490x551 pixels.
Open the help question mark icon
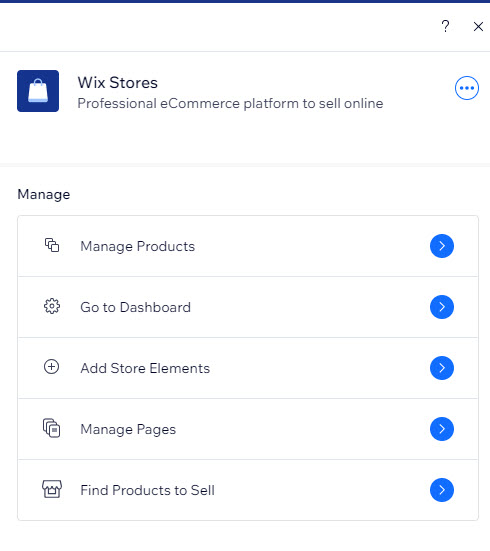pos(445,26)
